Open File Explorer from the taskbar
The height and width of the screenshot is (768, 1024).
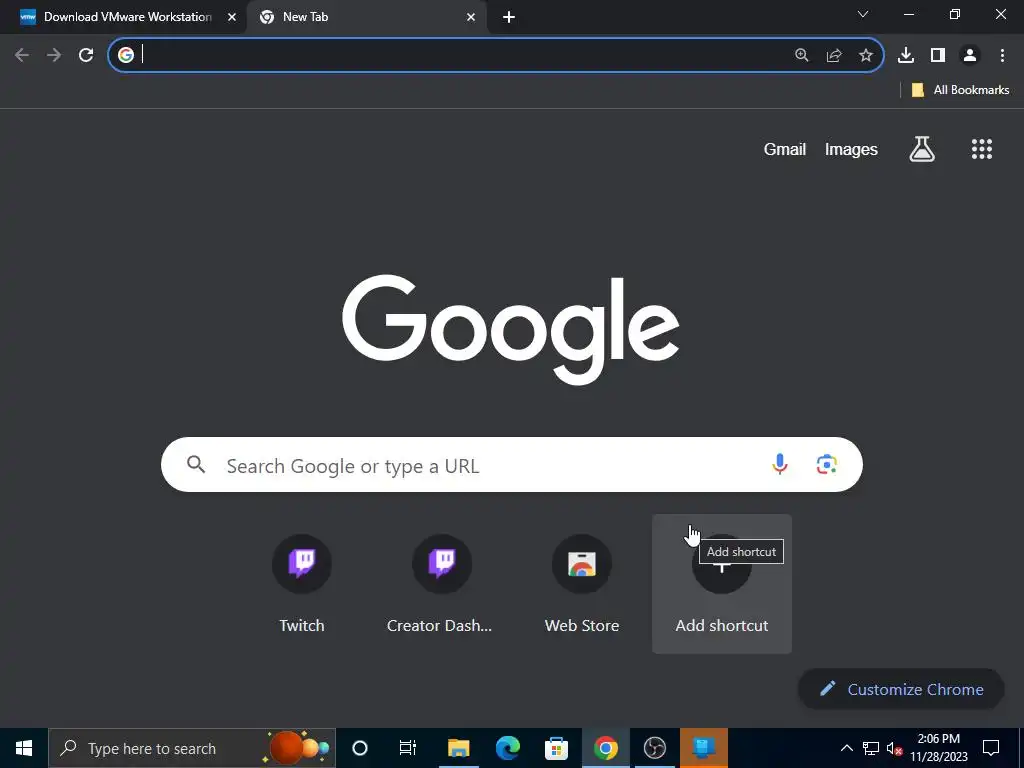pos(458,748)
